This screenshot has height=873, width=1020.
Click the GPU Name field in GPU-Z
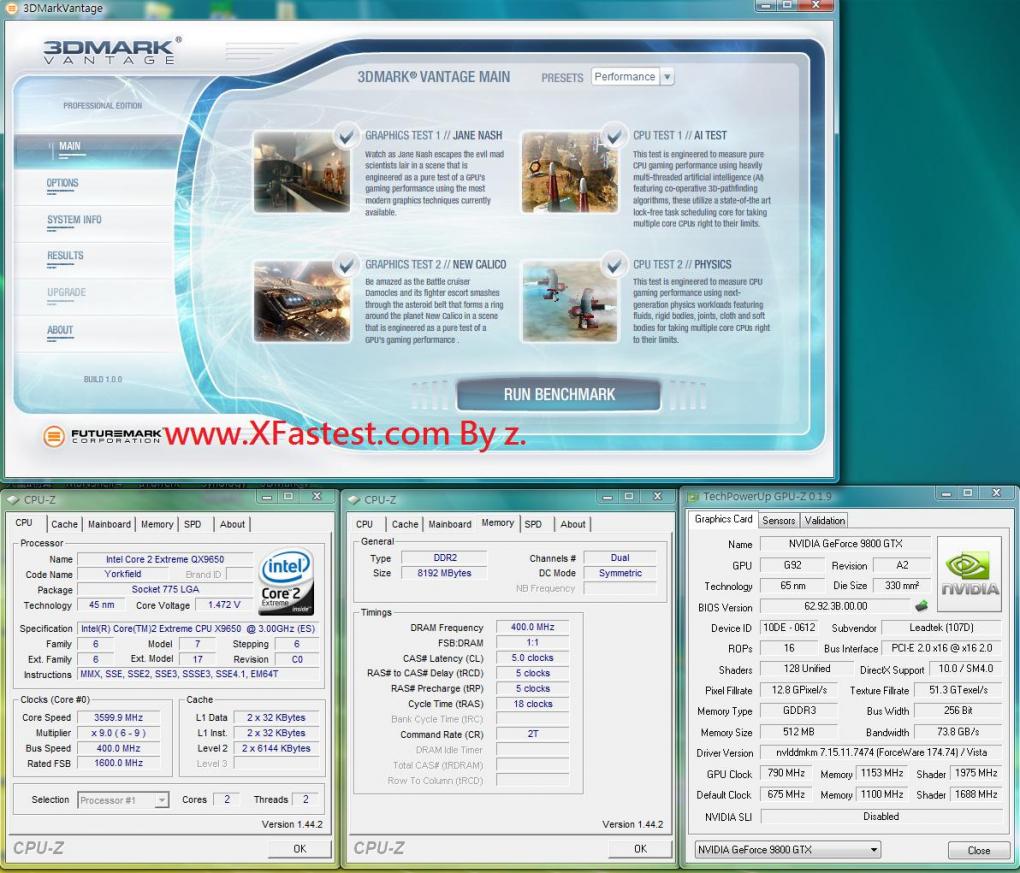[x=846, y=544]
